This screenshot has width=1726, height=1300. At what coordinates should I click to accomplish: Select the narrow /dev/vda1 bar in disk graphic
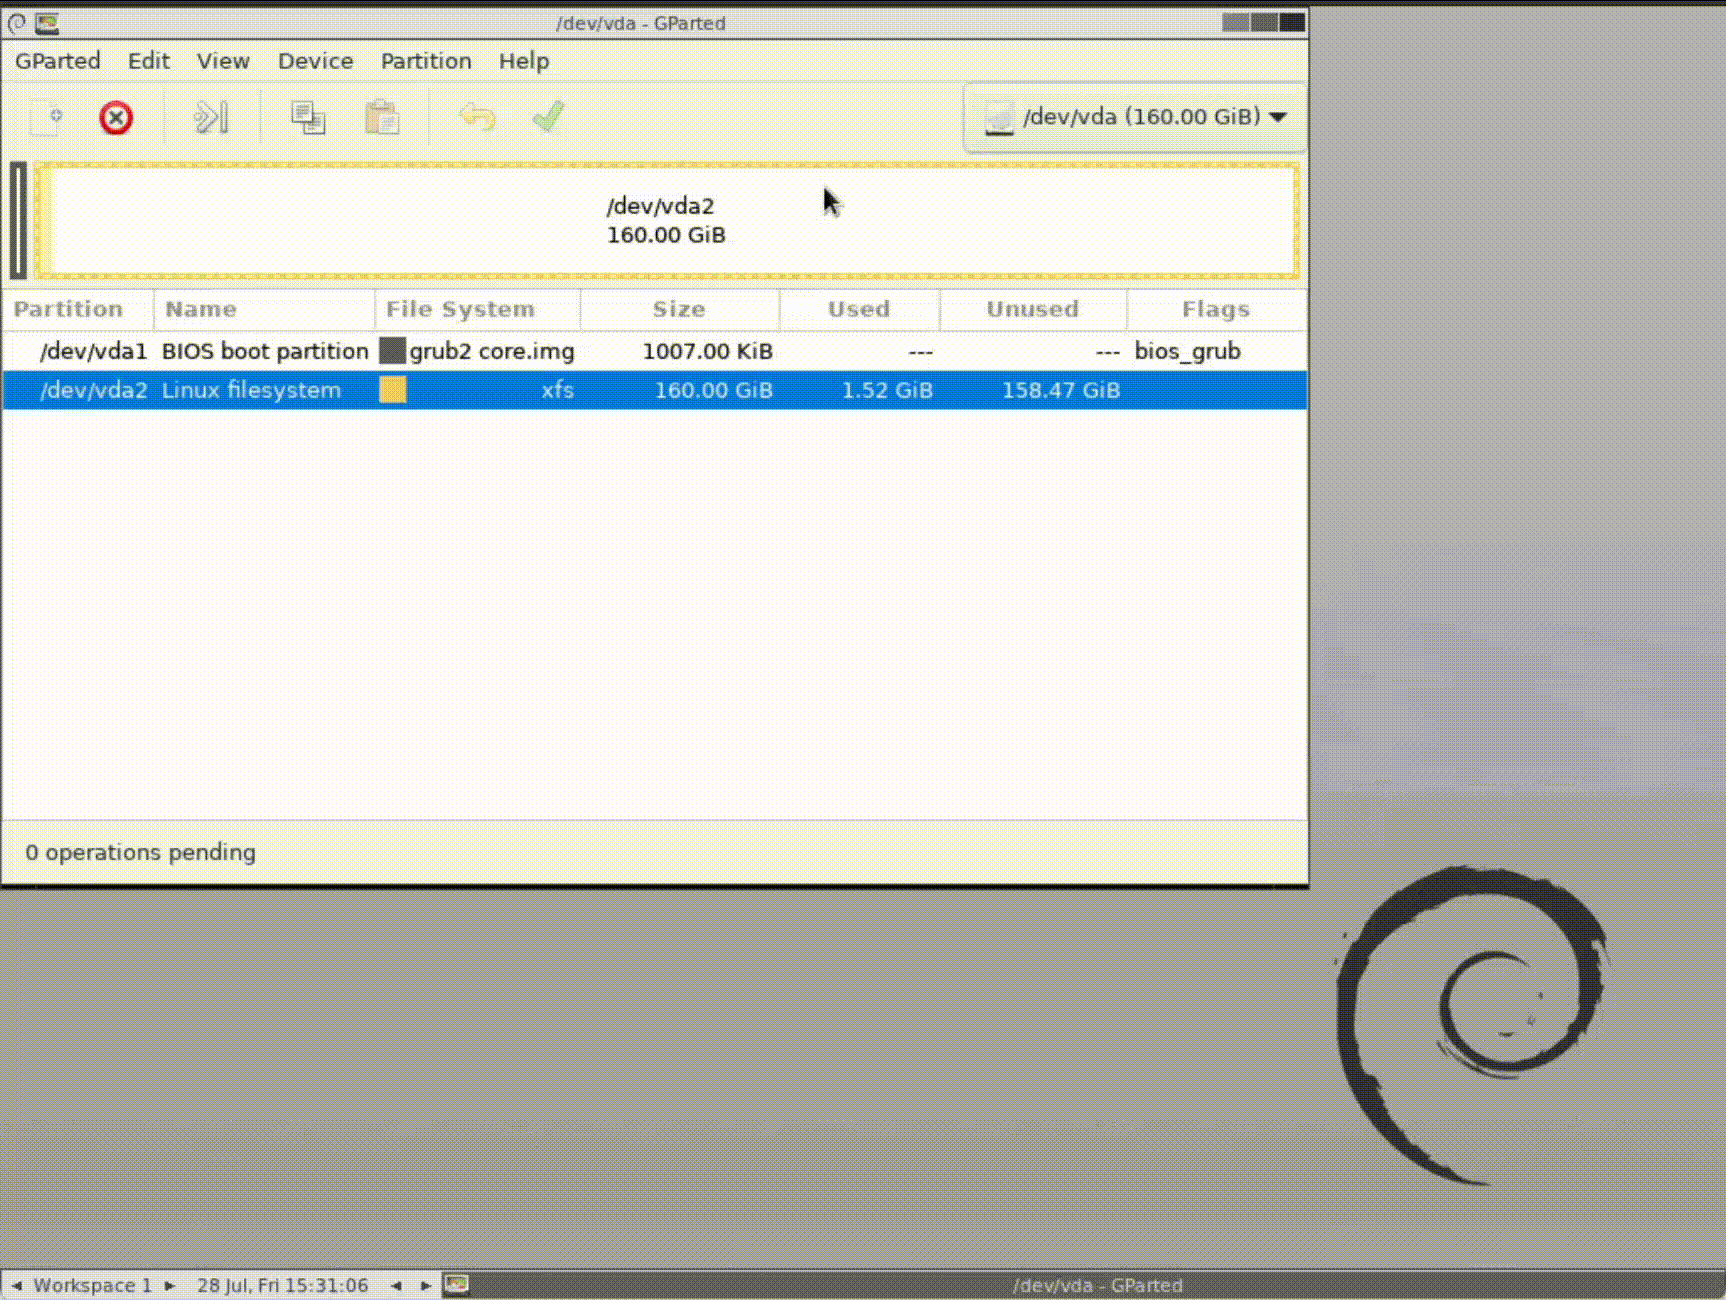18,220
